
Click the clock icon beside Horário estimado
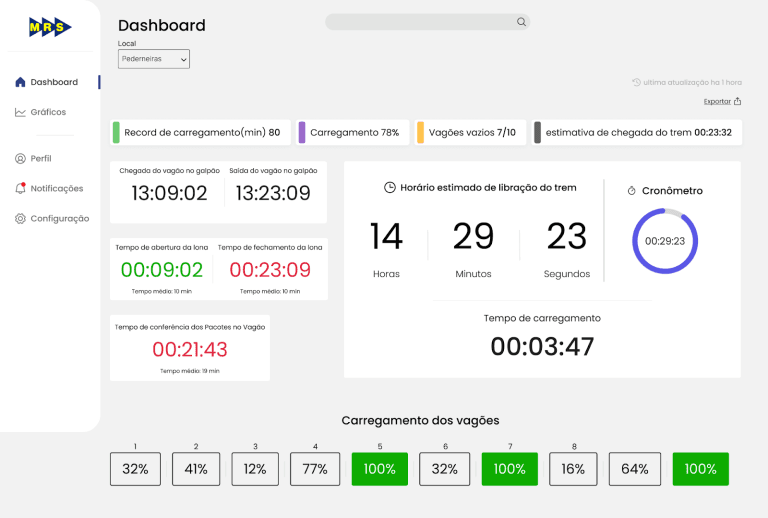tap(390, 187)
